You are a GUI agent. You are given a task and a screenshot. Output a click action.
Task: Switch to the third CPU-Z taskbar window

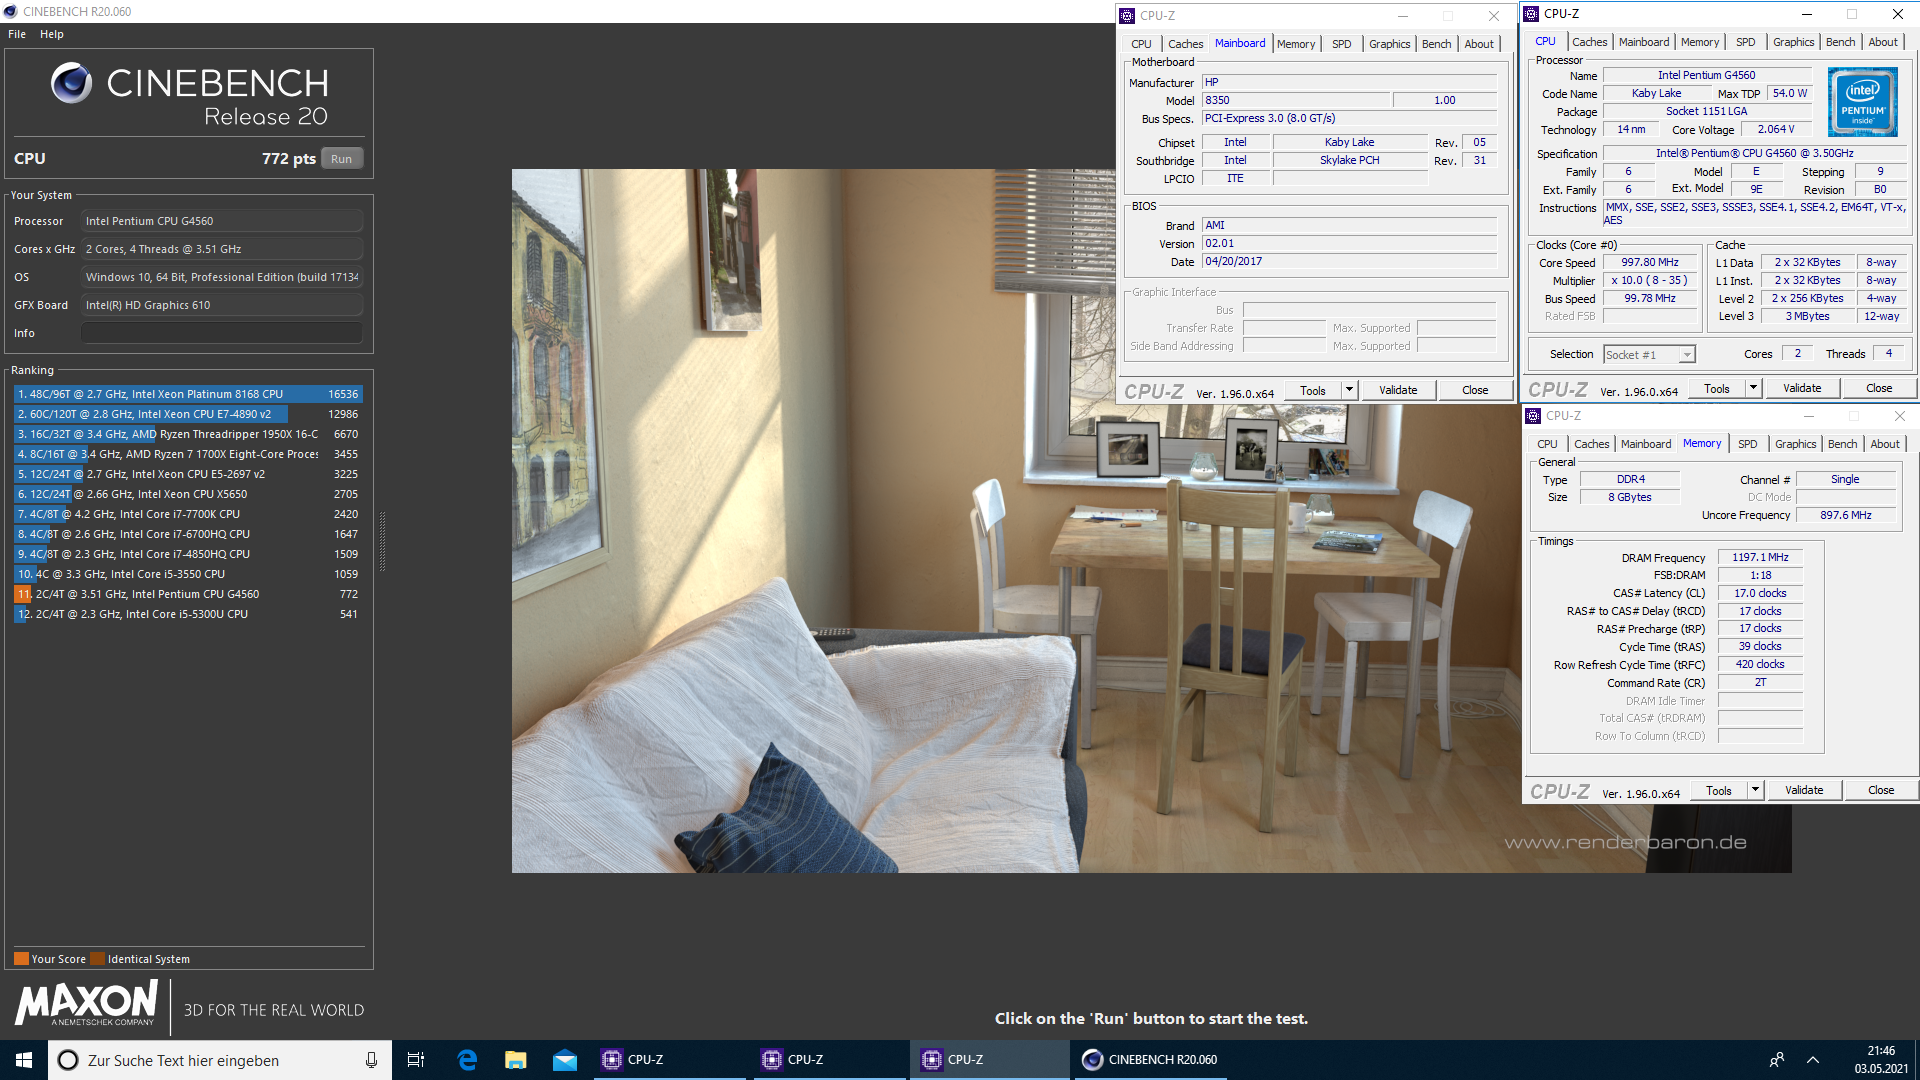click(x=990, y=1060)
